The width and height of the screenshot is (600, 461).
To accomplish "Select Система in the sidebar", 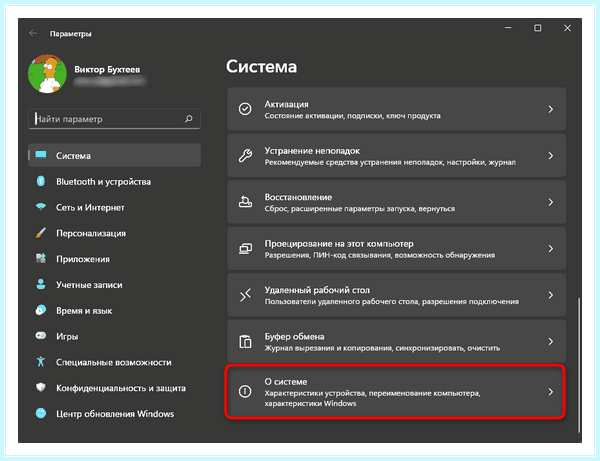I will pos(114,155).
